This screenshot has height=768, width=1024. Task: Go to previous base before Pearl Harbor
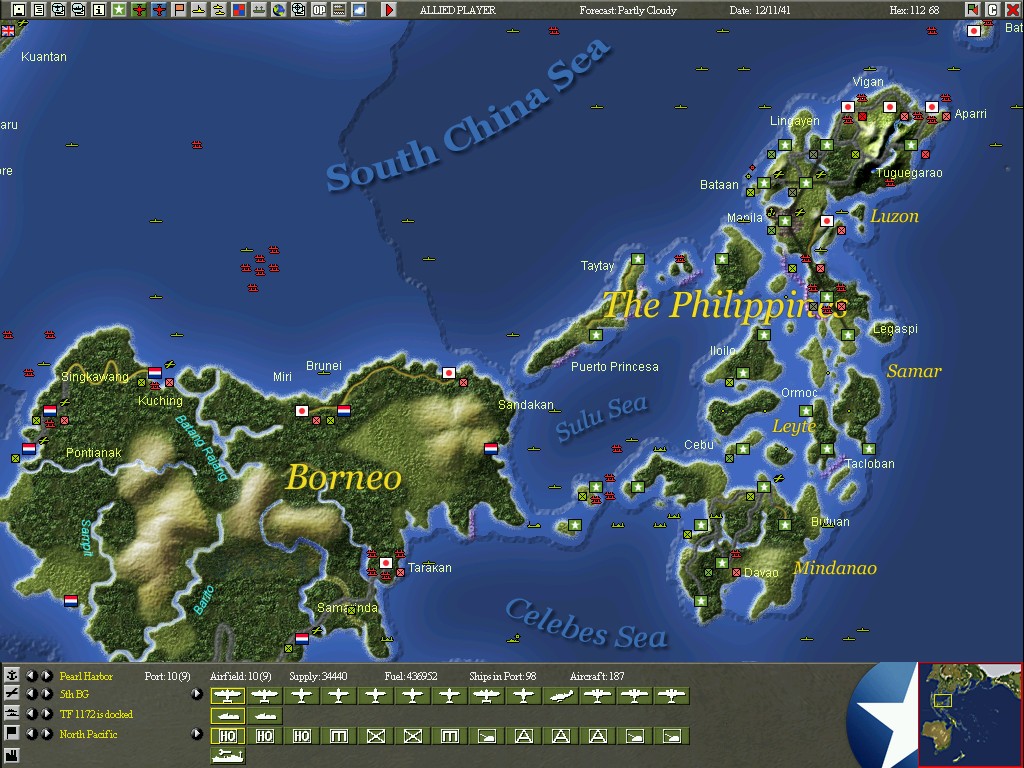tap(31, 675)
